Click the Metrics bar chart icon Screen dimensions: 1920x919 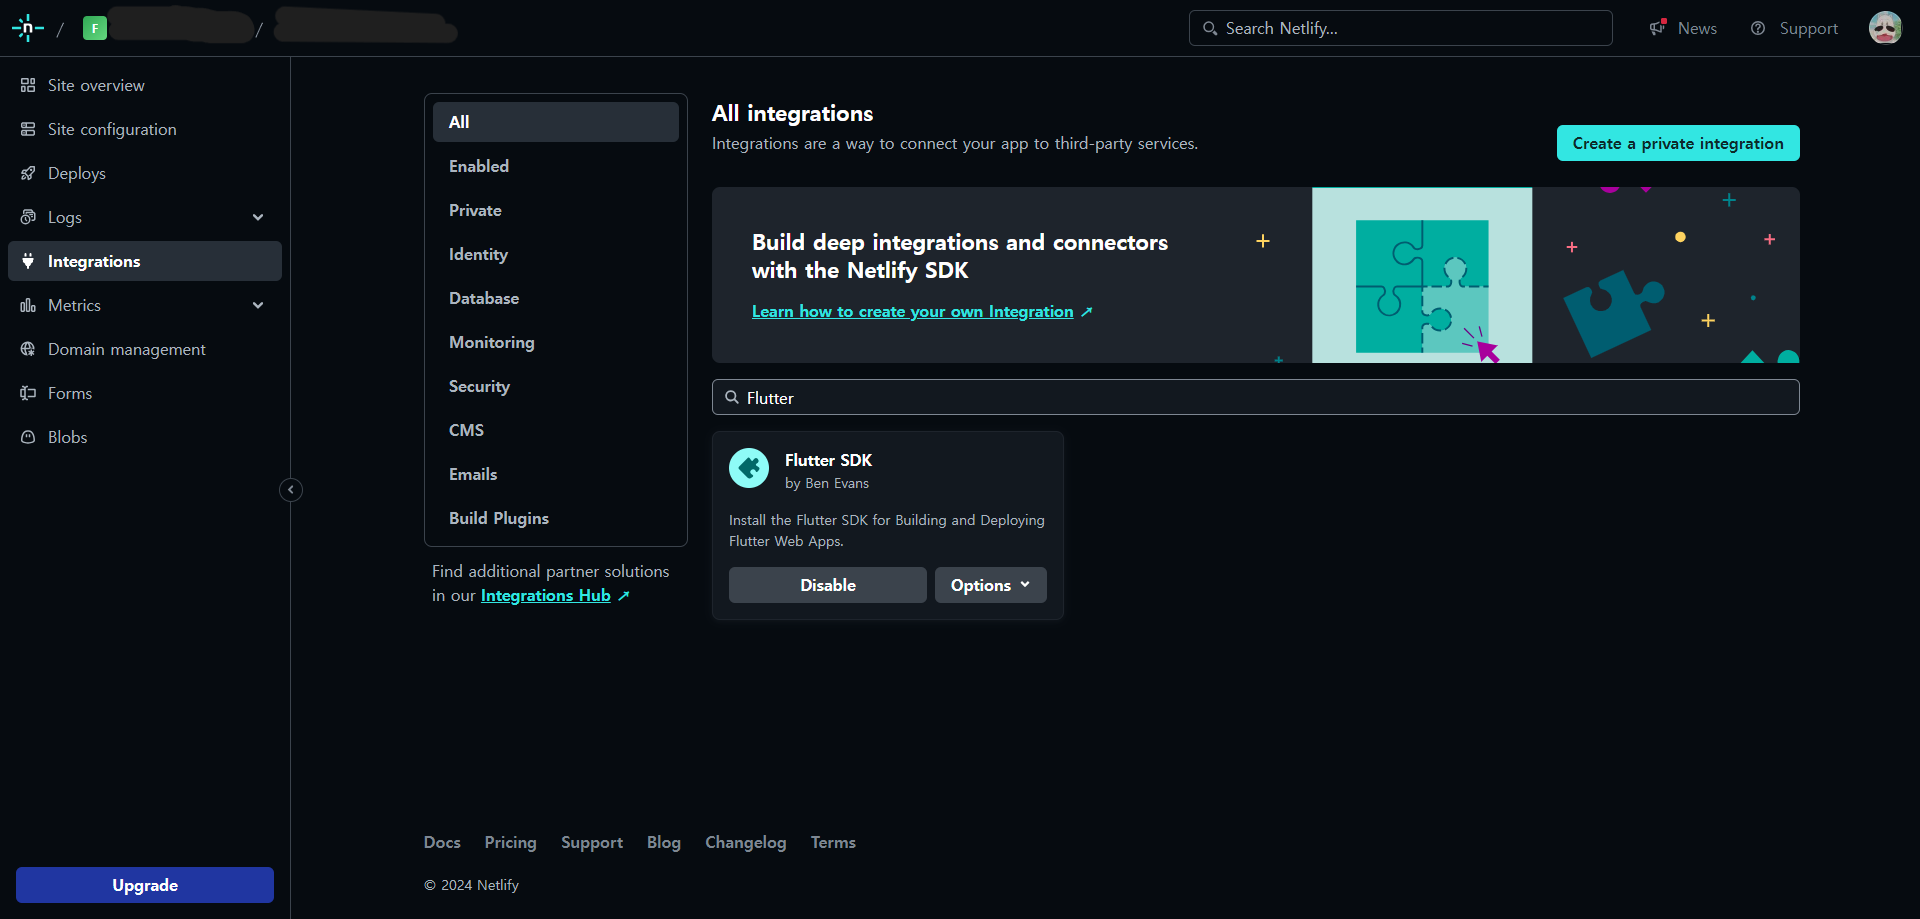[x=28, y=305]
